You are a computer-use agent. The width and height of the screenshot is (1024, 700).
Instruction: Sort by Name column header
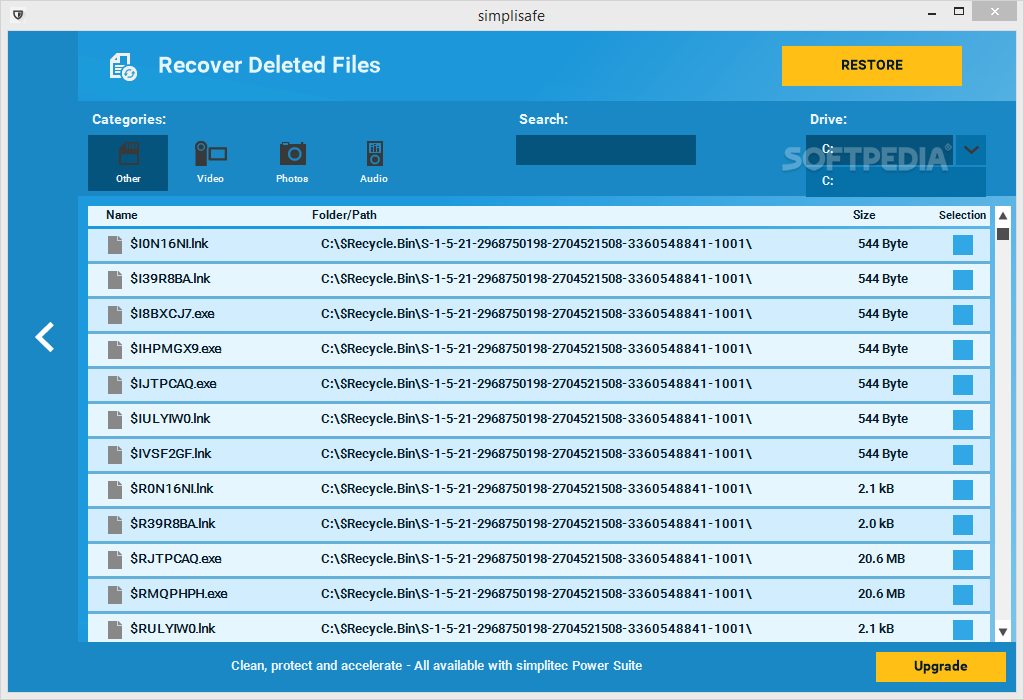coord(121,215)
